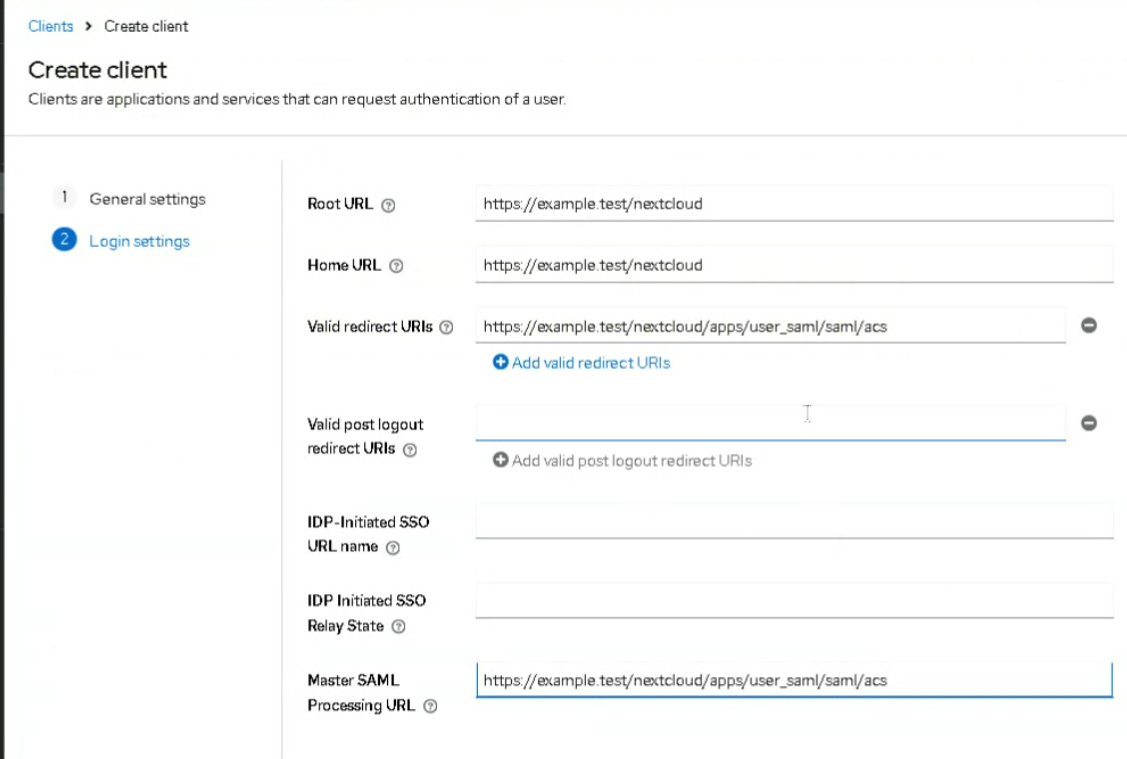Edit the Valid redirect URIs text field
This screenshot has width=1127, height=759.
[x=770, y=325]
